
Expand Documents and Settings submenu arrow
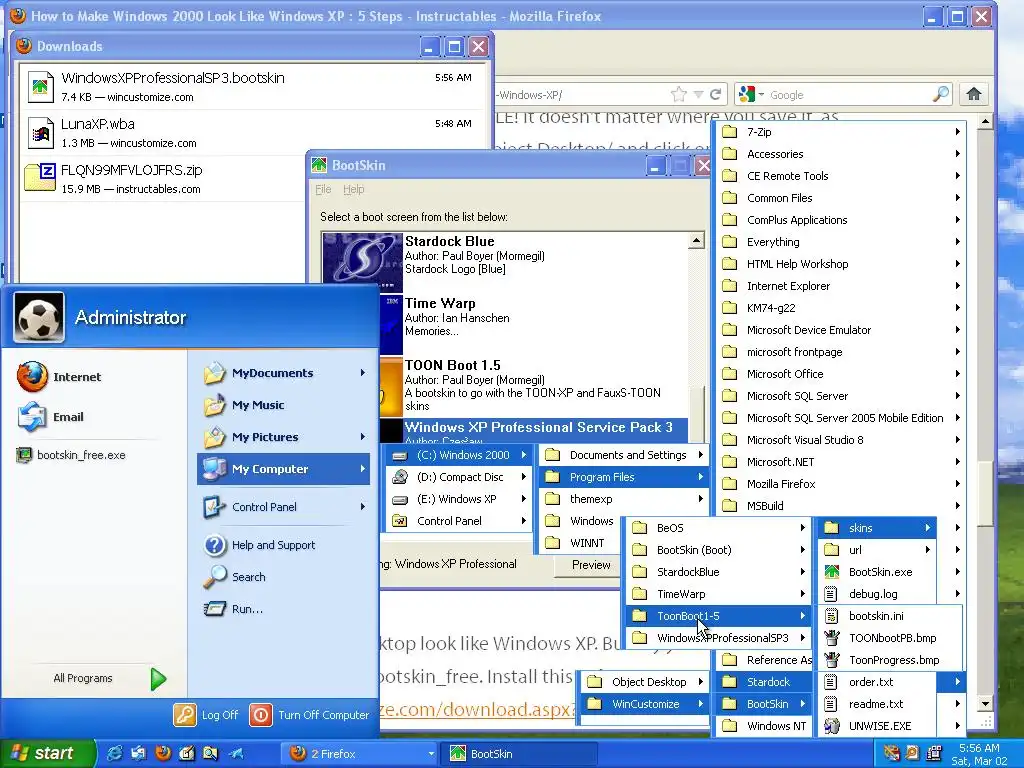pos(700,455)
